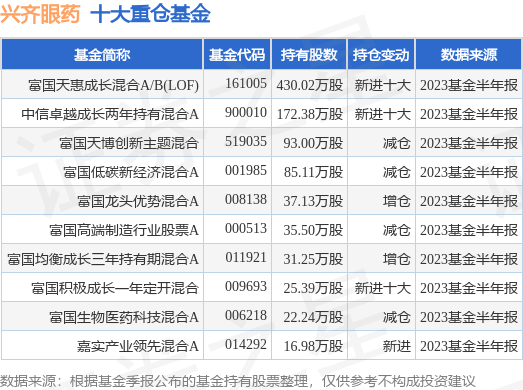This screenshot has height=390, width=523.
Task: Click 增仓 in the 011921 row
Action: [x=397, y=259]
